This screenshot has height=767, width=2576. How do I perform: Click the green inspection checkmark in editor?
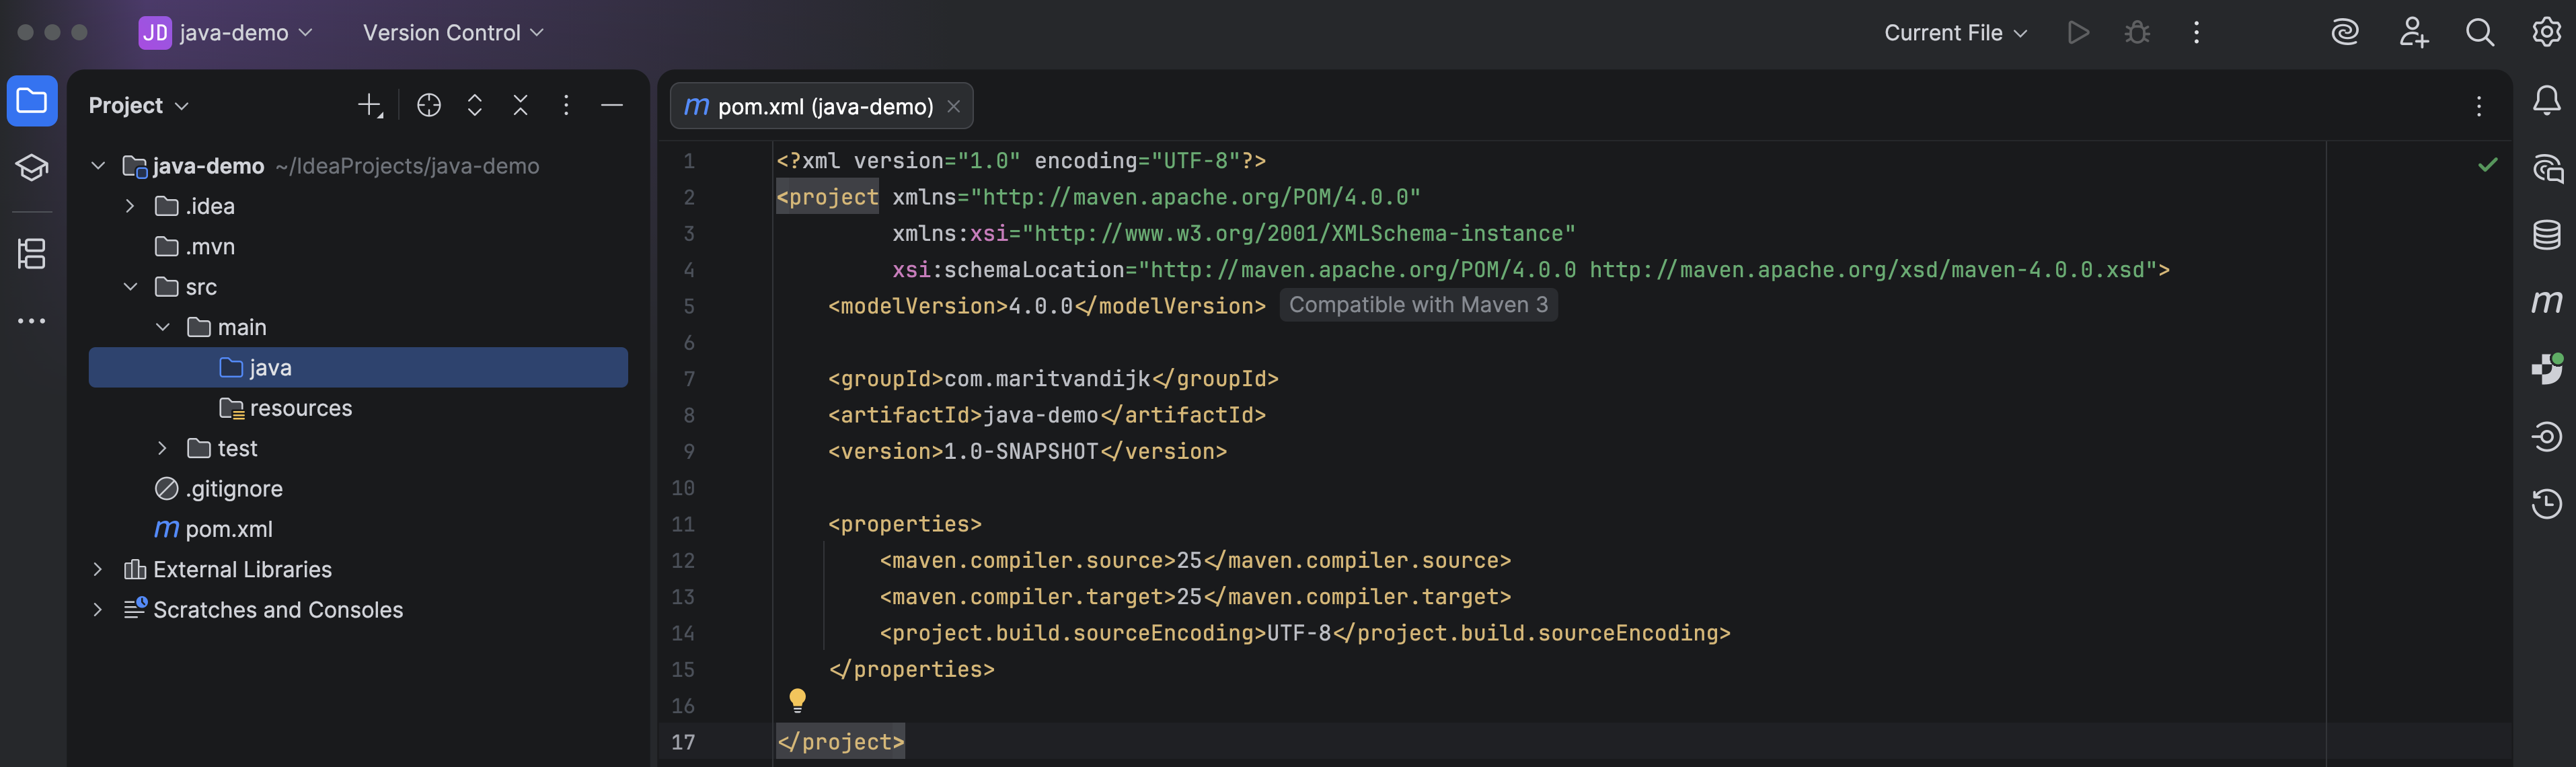[2488, 165]
